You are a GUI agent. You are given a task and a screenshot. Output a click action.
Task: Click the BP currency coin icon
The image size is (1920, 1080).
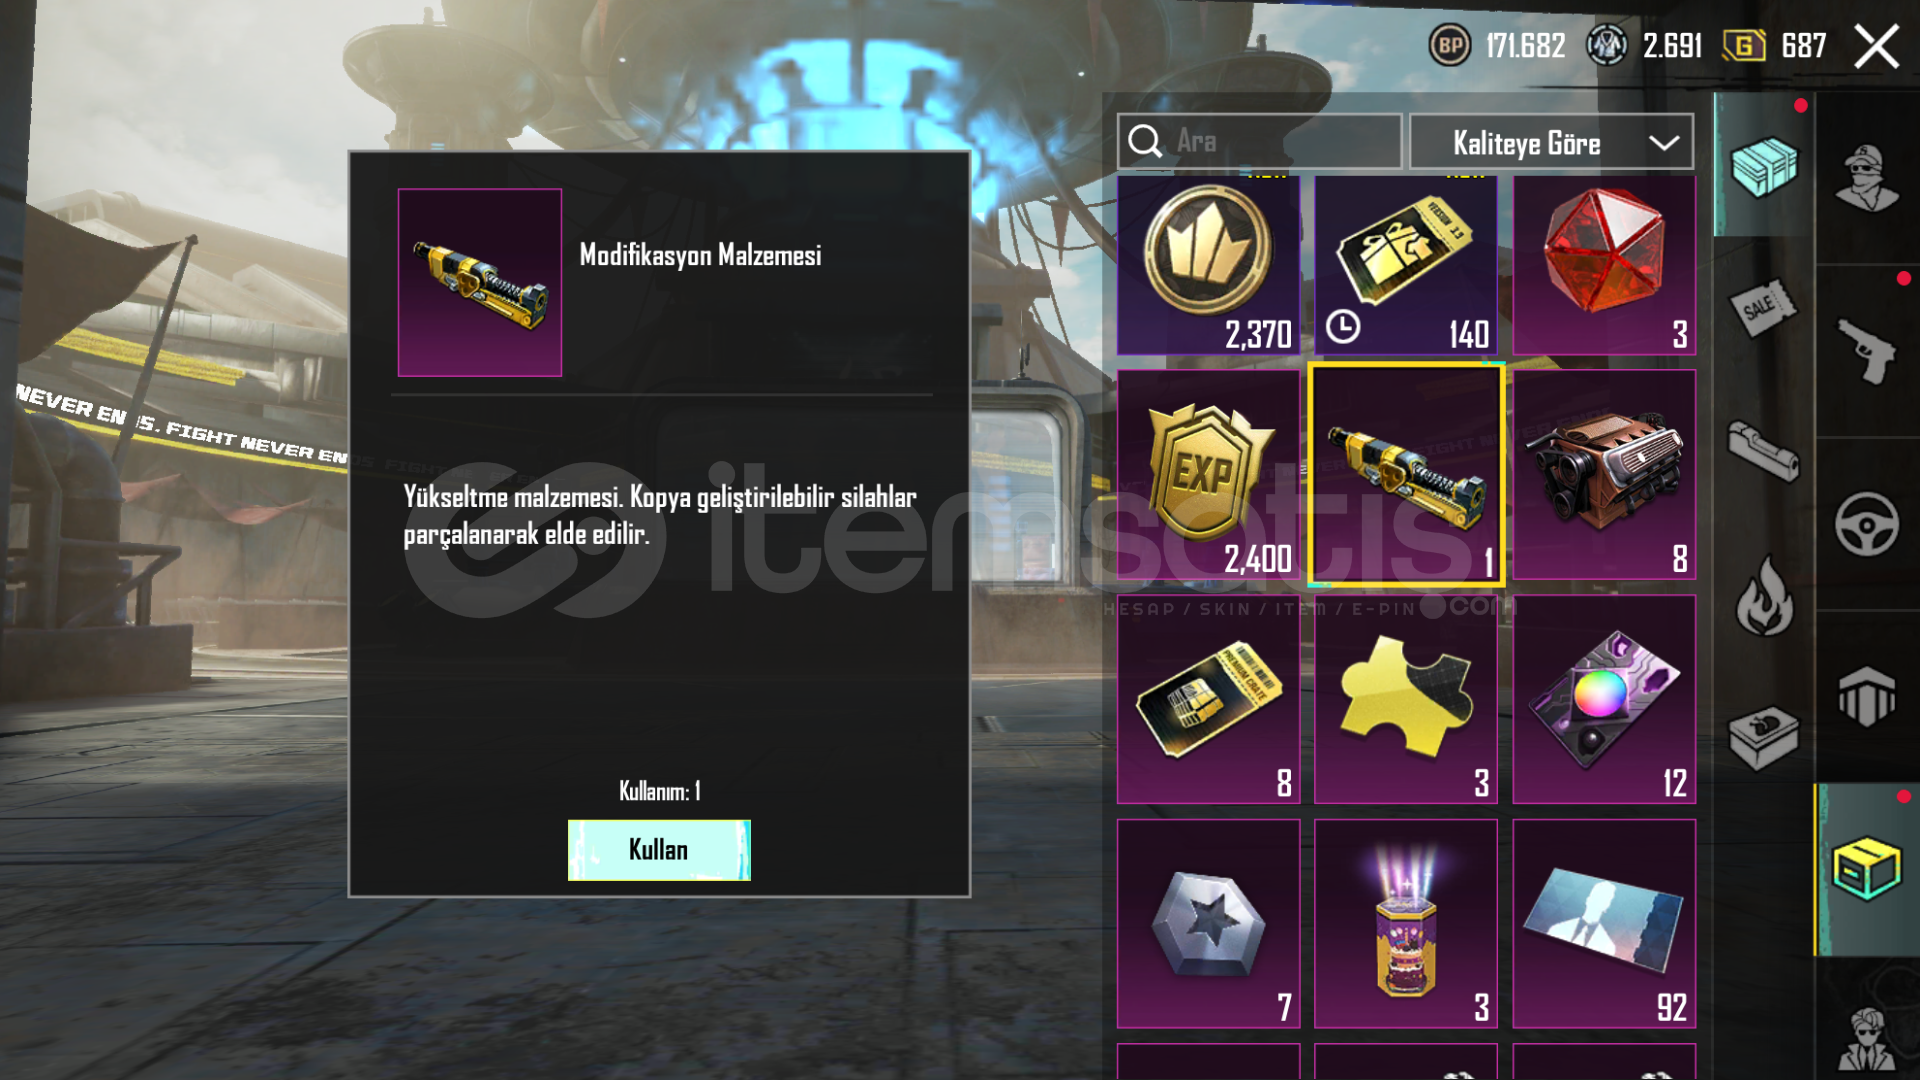(x=1450, y=46)
